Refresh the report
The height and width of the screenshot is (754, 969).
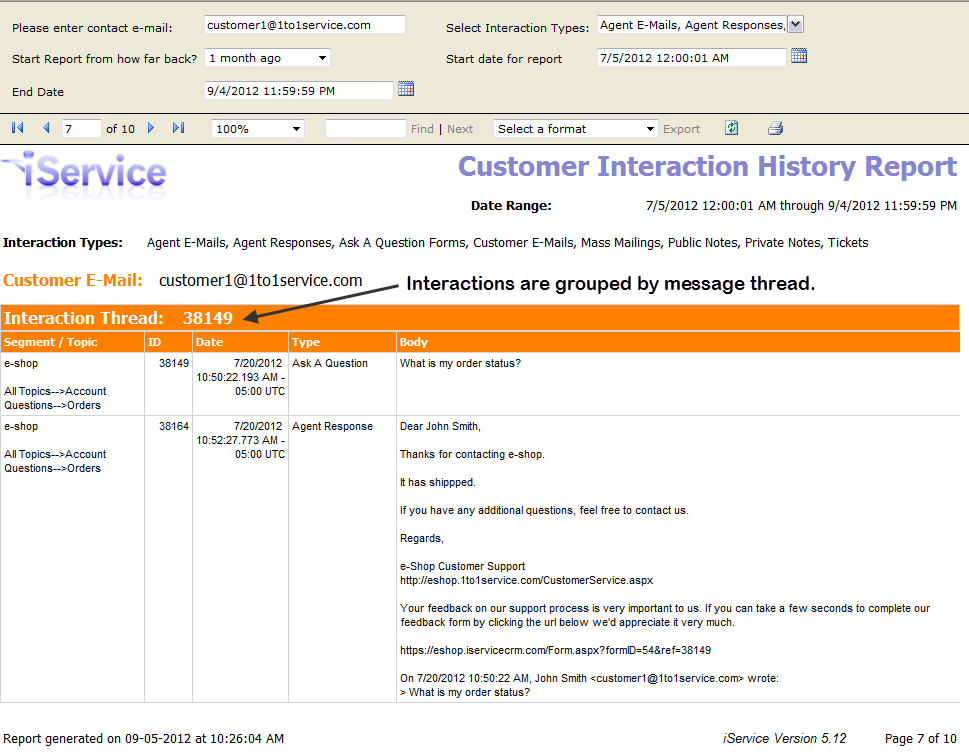click(x=732, y=128)
